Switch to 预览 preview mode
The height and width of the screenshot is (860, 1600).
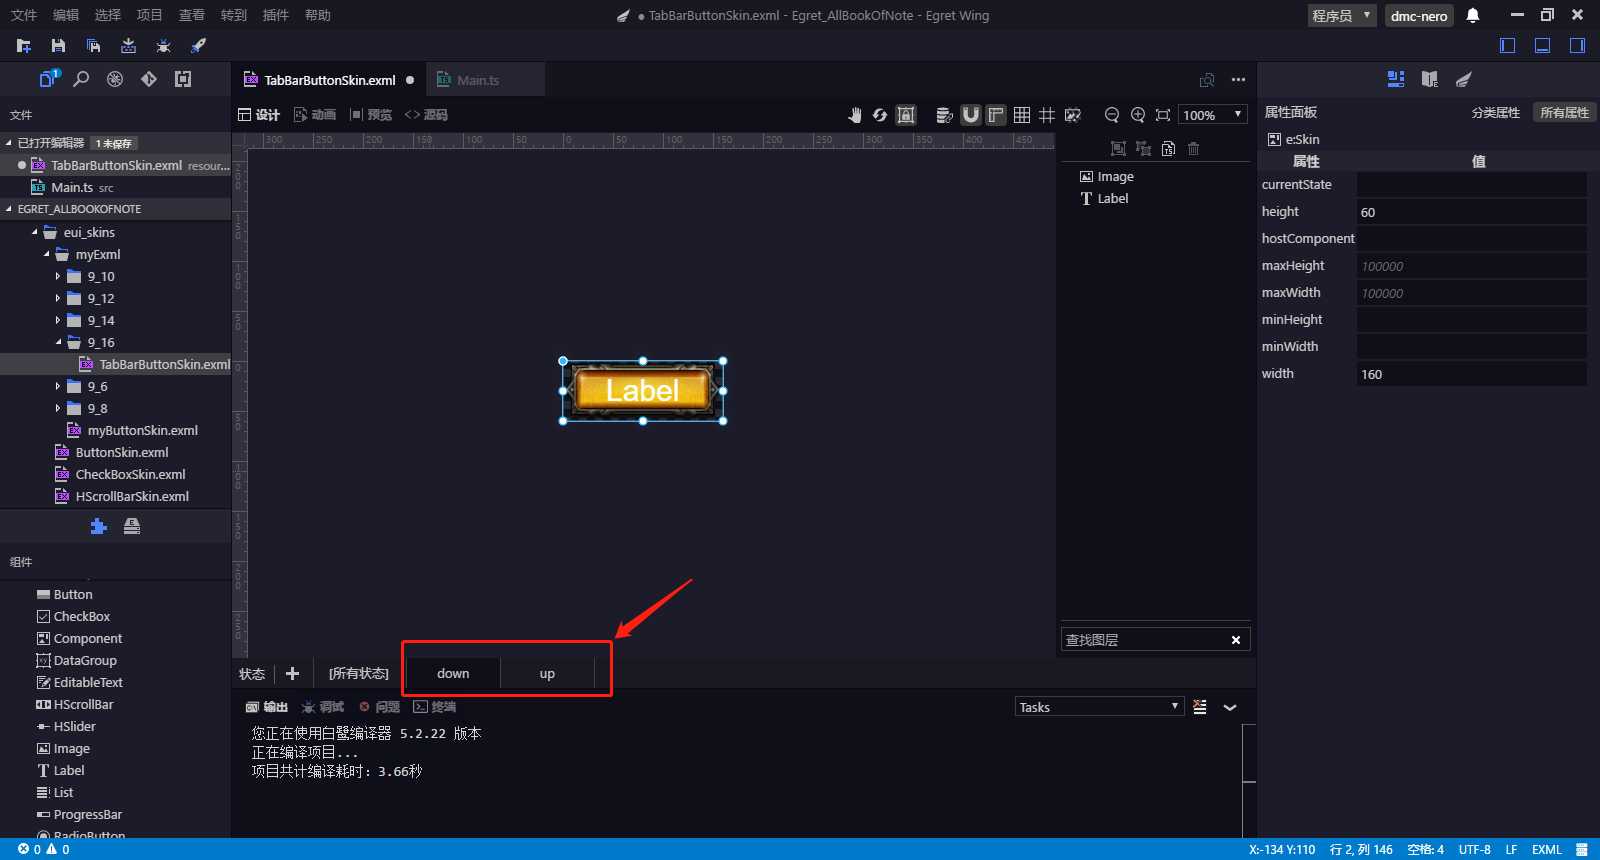click(x=371, y=115)
